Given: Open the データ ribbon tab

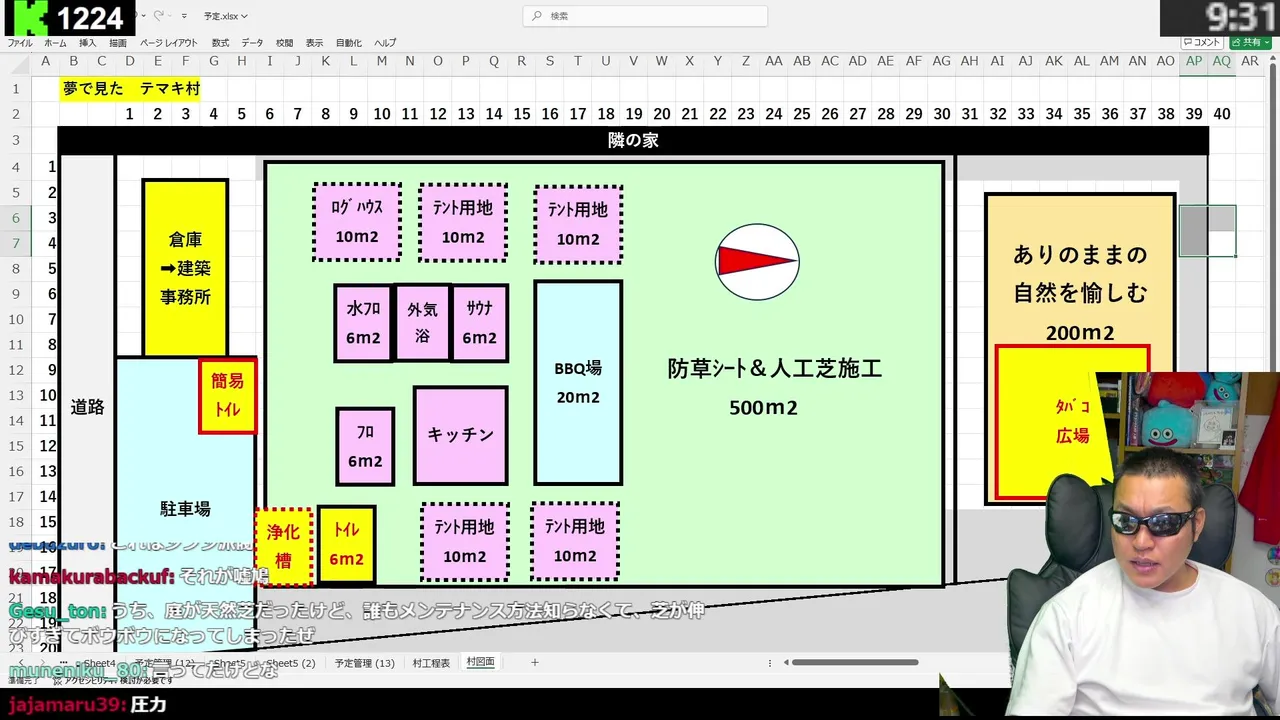Looking at the screenshot, I should (252, 43).
